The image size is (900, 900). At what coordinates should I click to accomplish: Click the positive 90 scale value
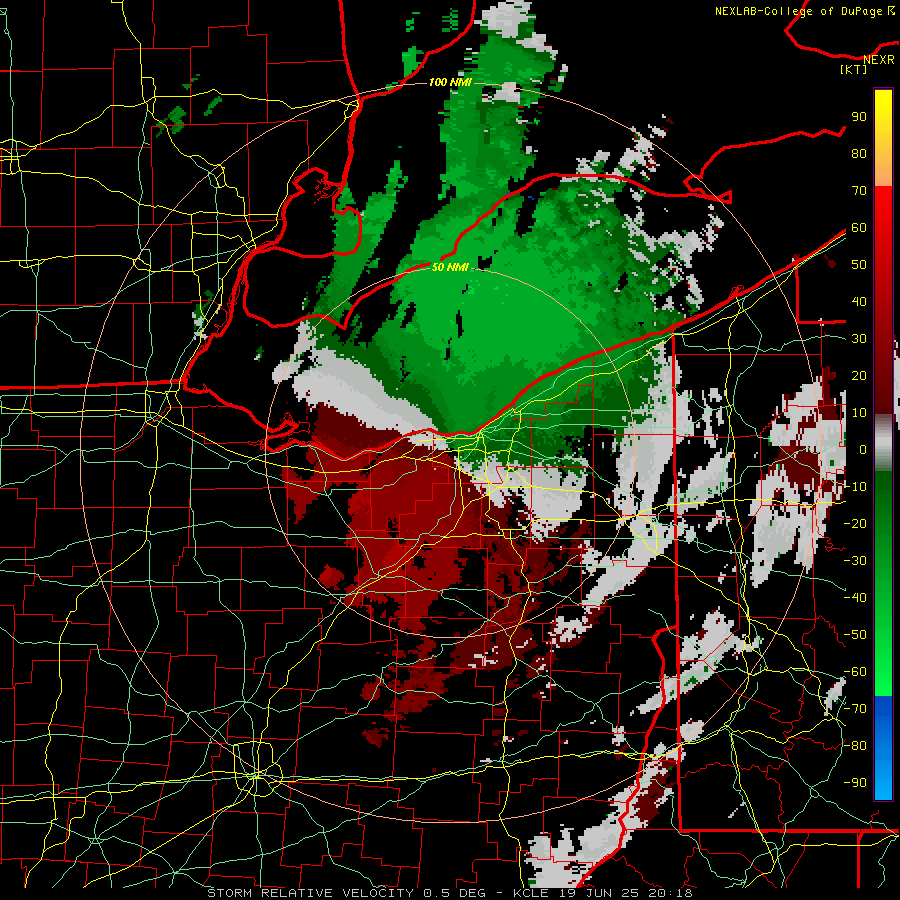(x=859, y=117)
